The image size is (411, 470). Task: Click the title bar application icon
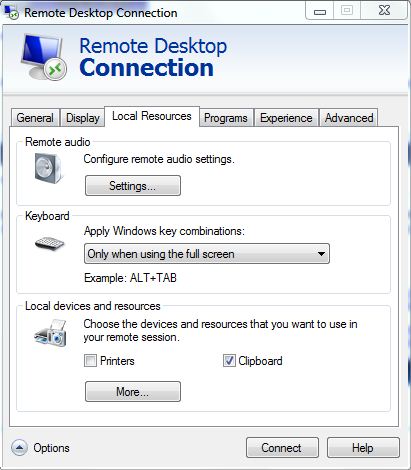click(x=12, y=12)
